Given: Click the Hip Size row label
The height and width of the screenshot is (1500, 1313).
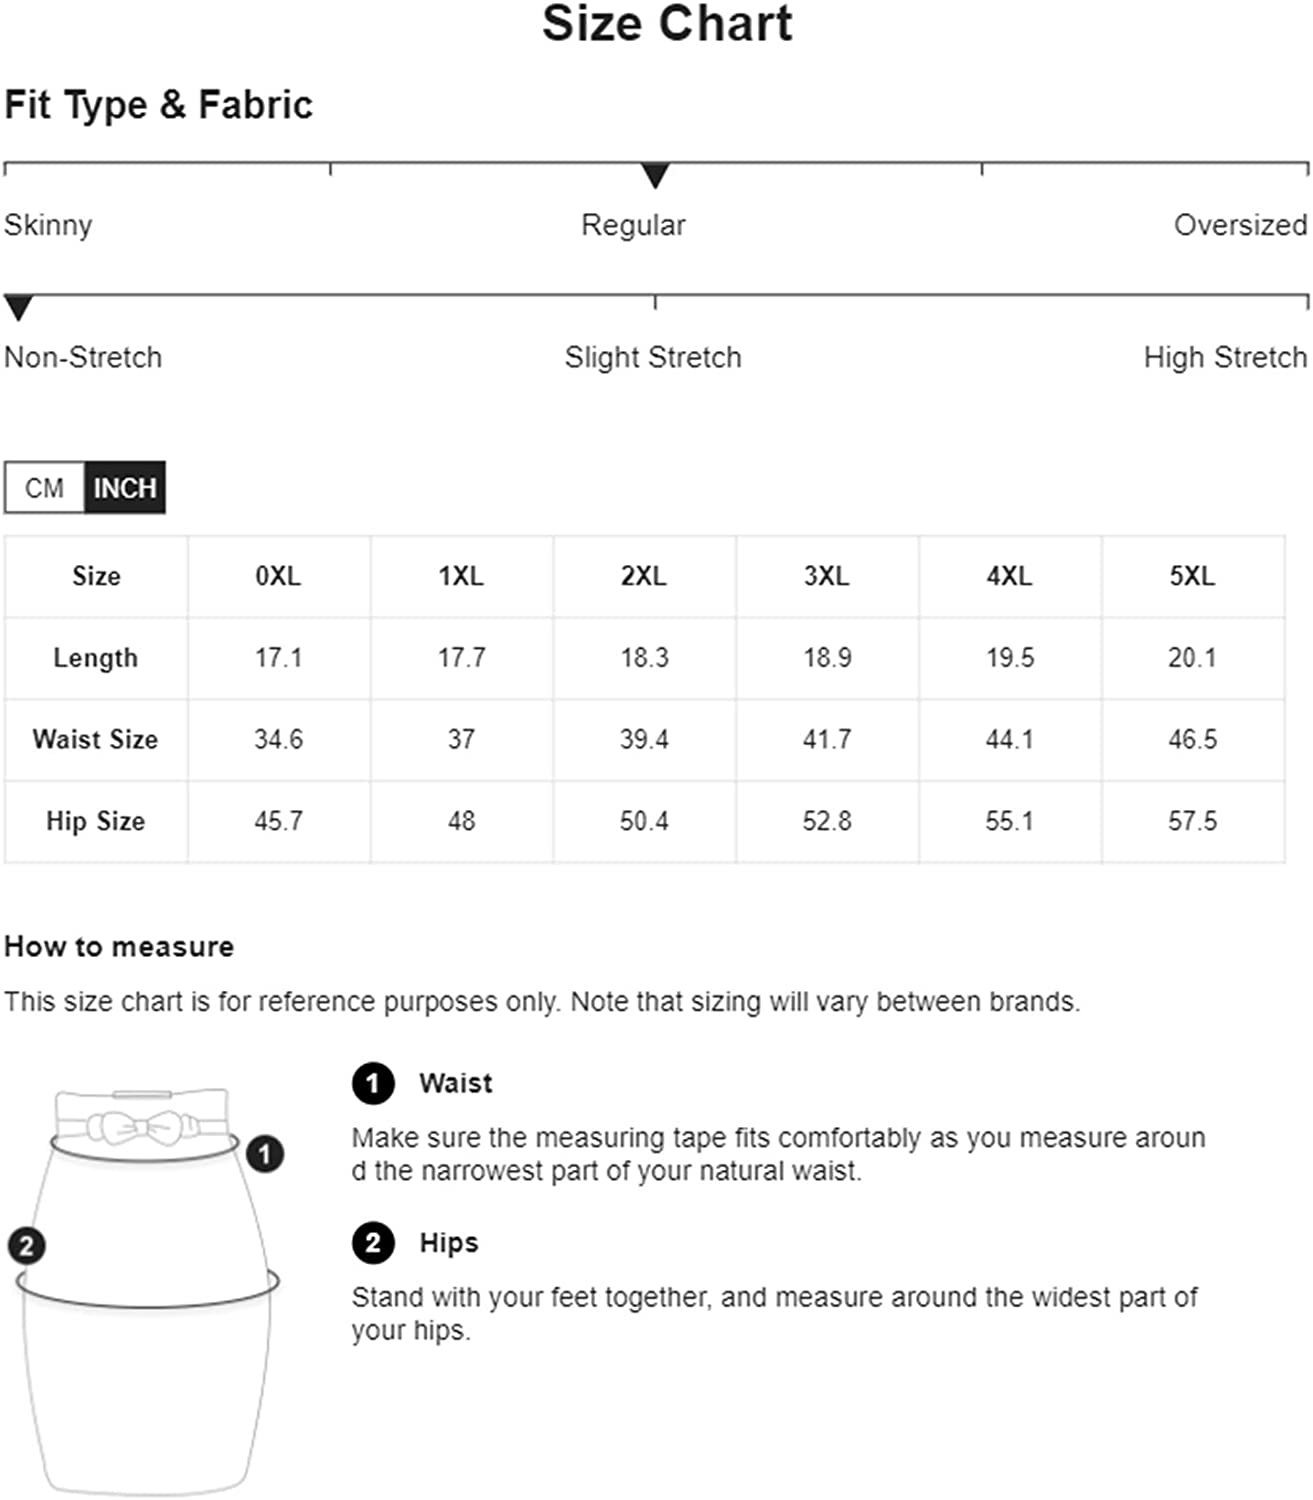Looking at the screenshot, I should pyautogui.click(x=95, y=821).
